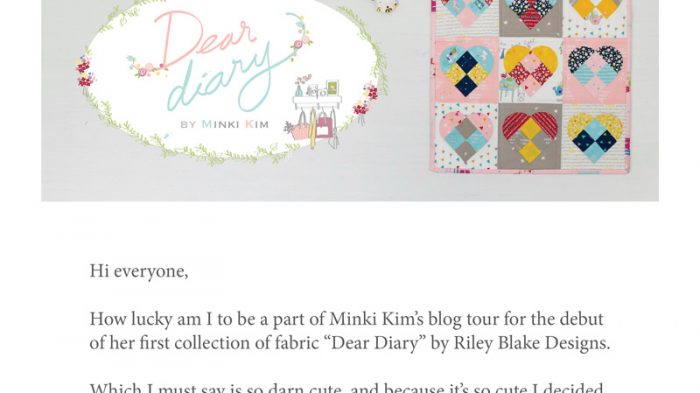Click the small pink flowers beside letter D
700x393 pixels.
tap(145, 67)
